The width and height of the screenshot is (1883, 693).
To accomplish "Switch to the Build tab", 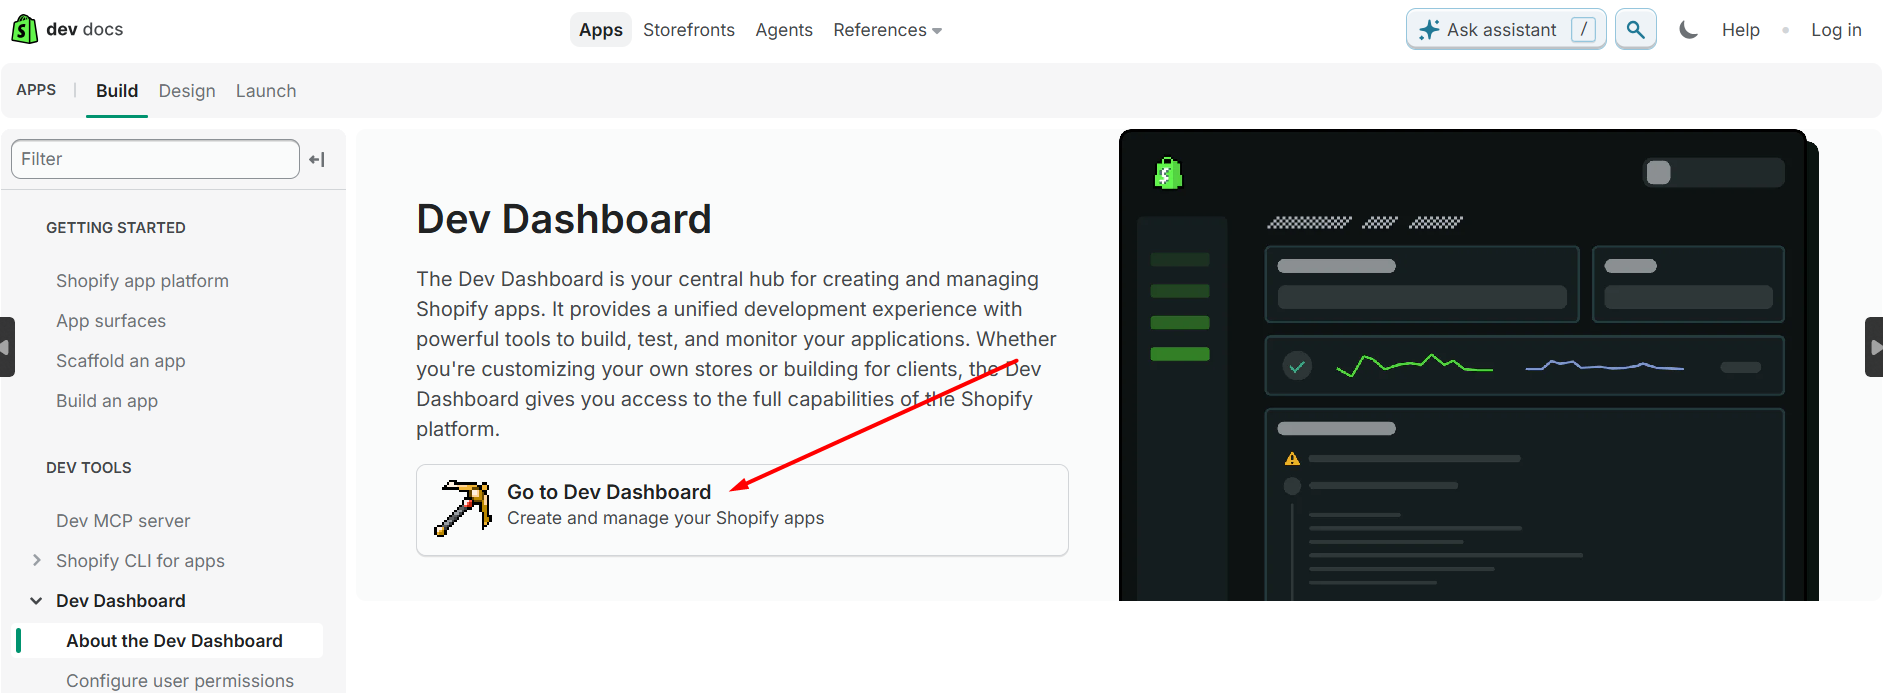I will [117, 91].
